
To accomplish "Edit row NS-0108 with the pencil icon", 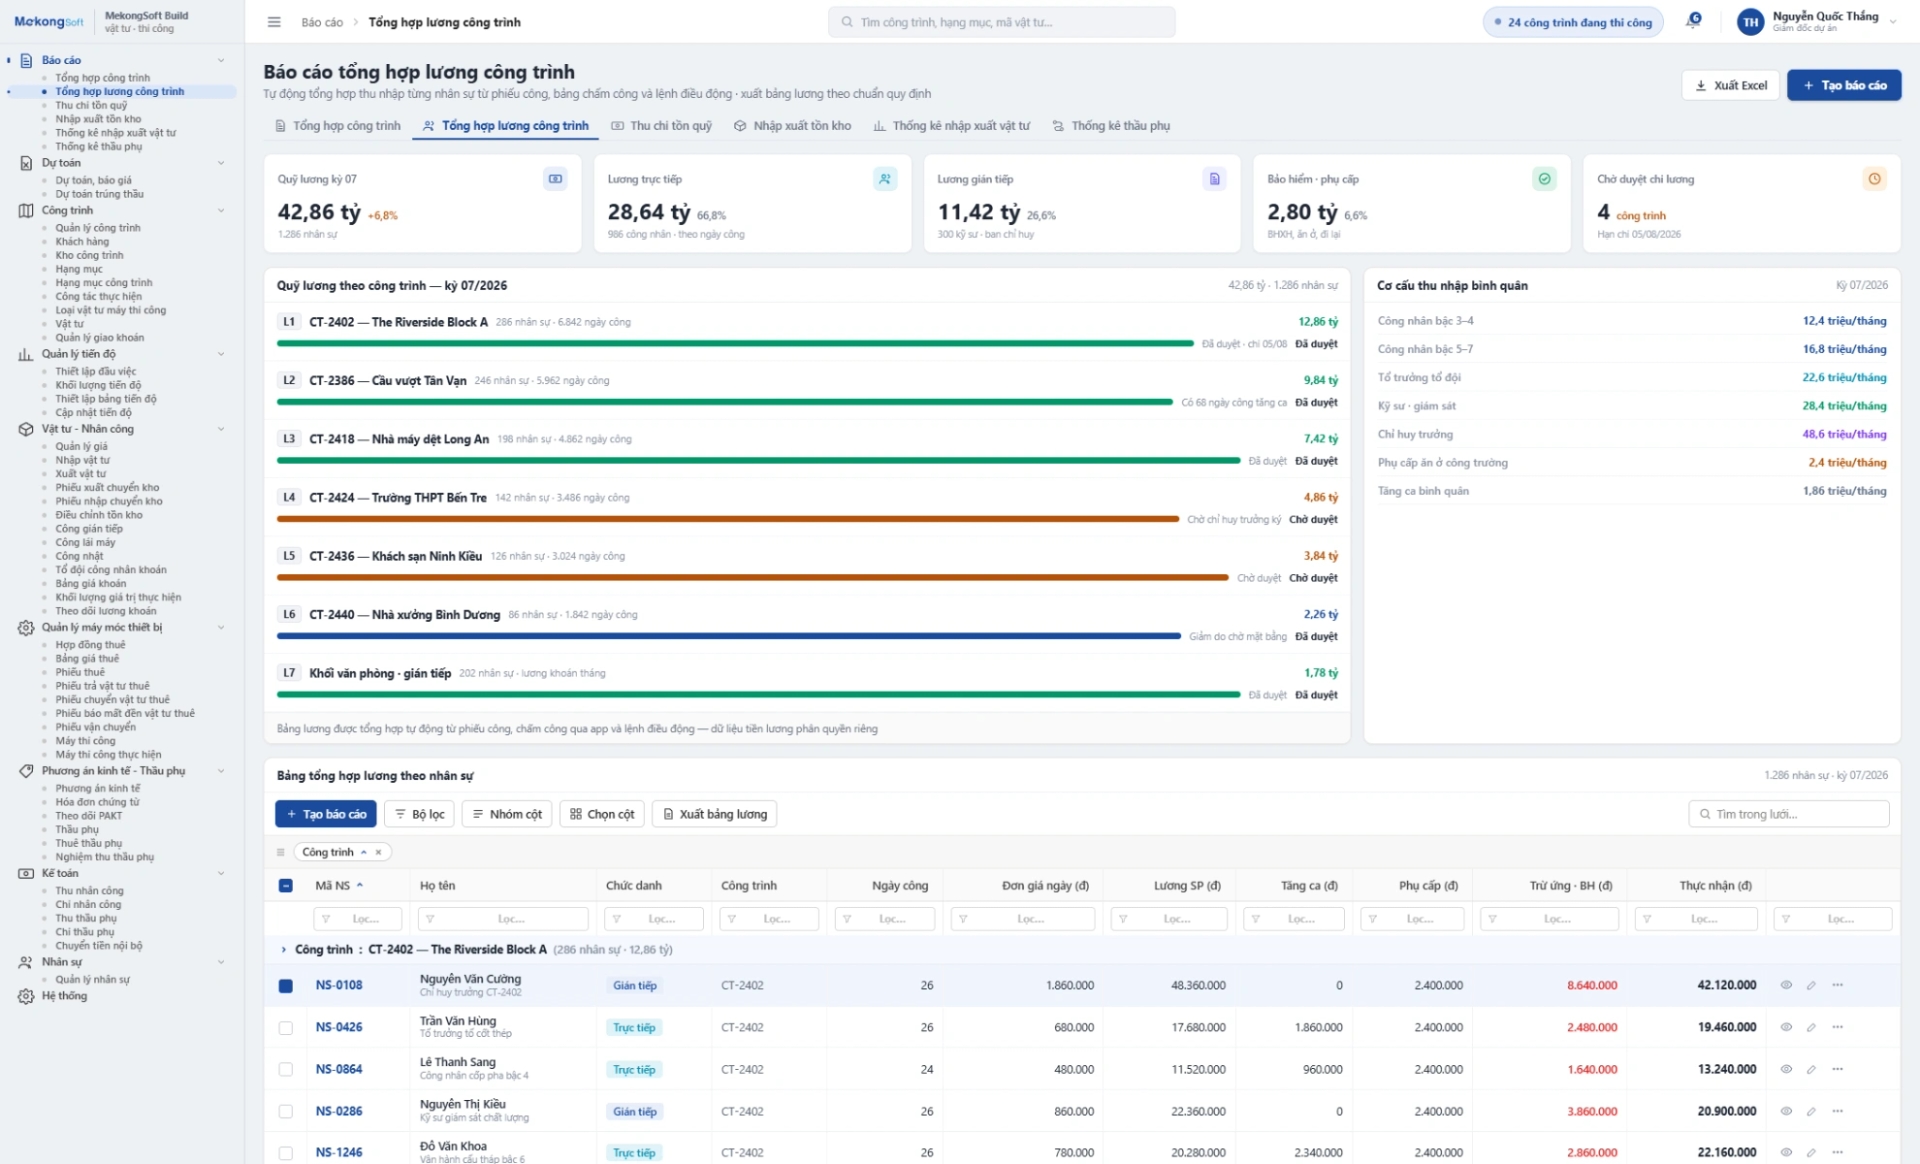I will click(1811, 986).
